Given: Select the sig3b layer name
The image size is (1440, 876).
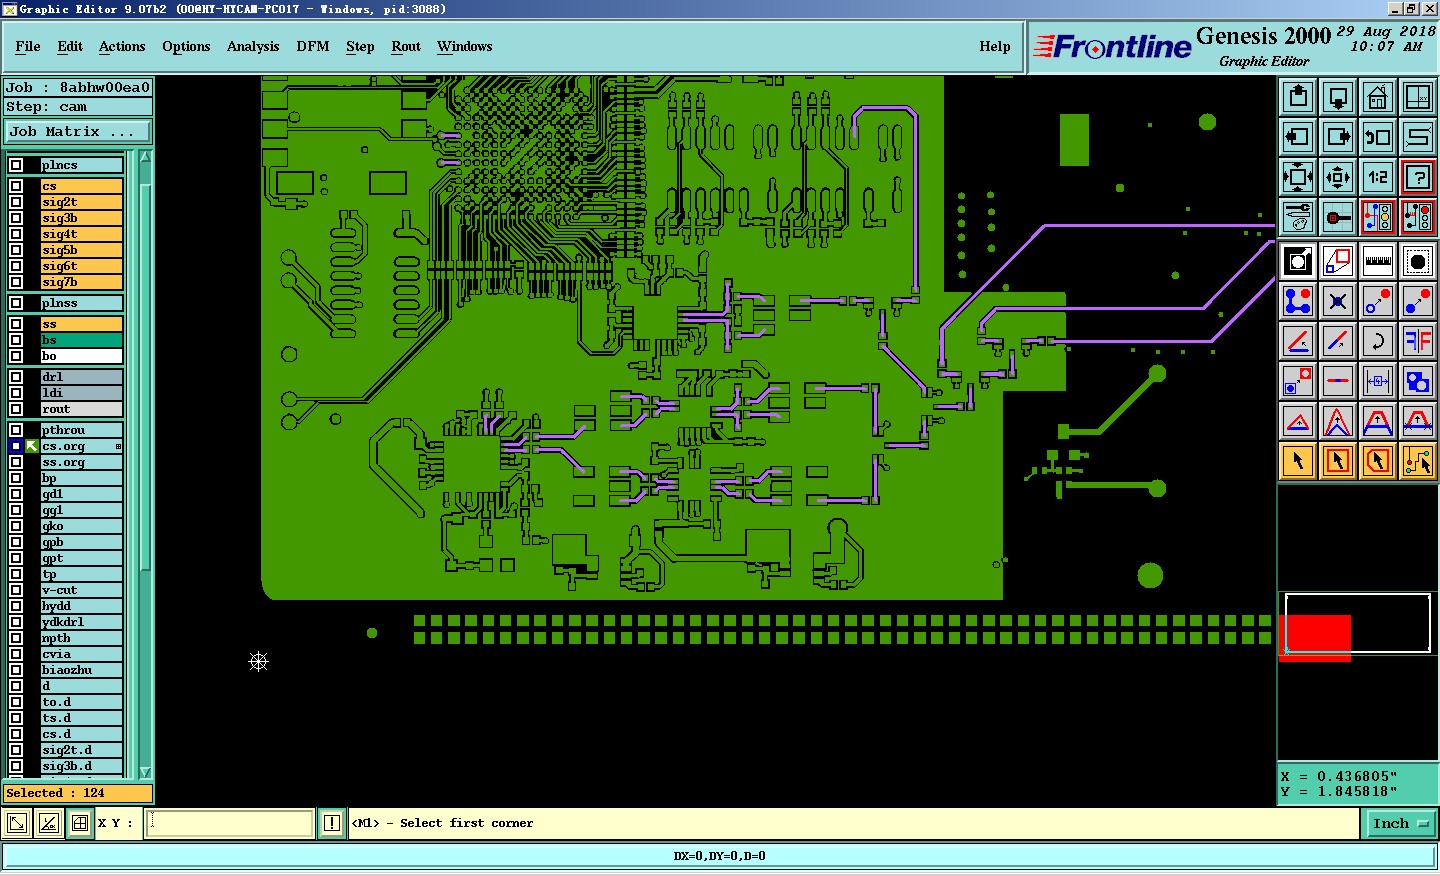Looking at the screenshot, I should (81, 218).
